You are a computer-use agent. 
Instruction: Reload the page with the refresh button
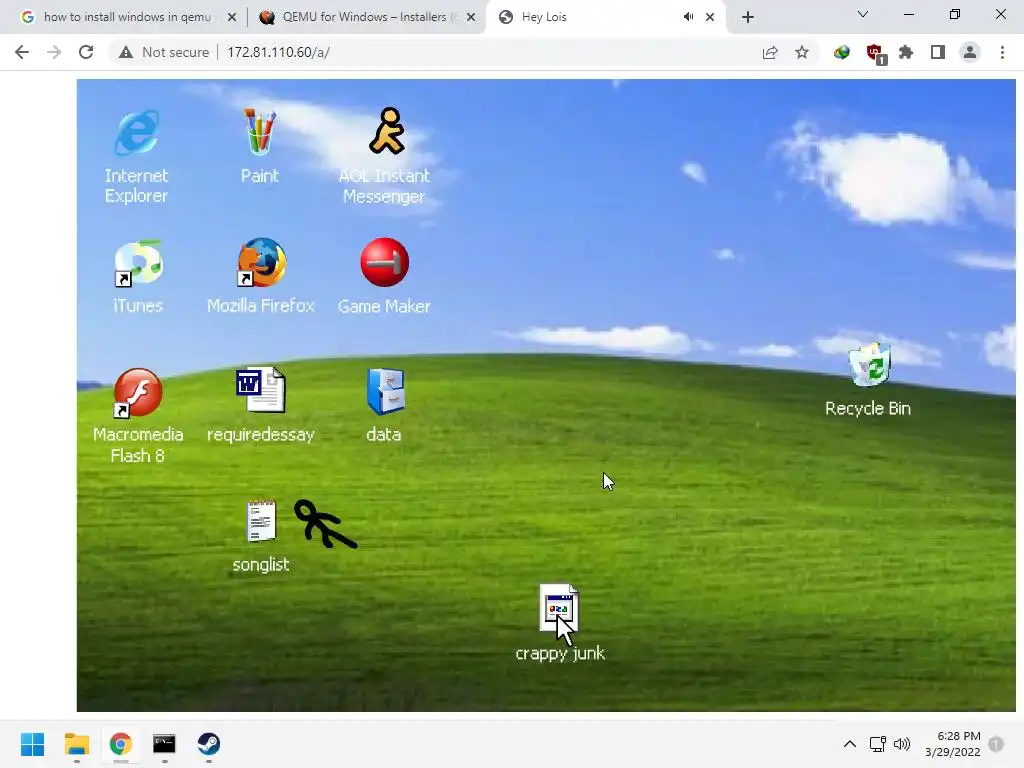pyautogui.click(x=86, y=52)
